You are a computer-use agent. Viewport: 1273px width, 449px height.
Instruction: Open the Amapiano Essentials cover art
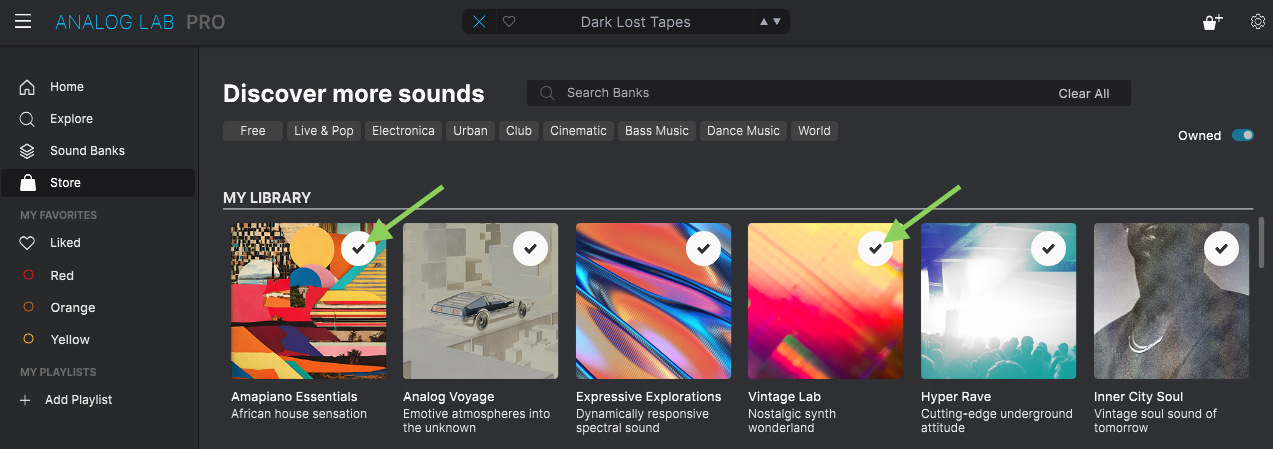[x=308, y=301]
